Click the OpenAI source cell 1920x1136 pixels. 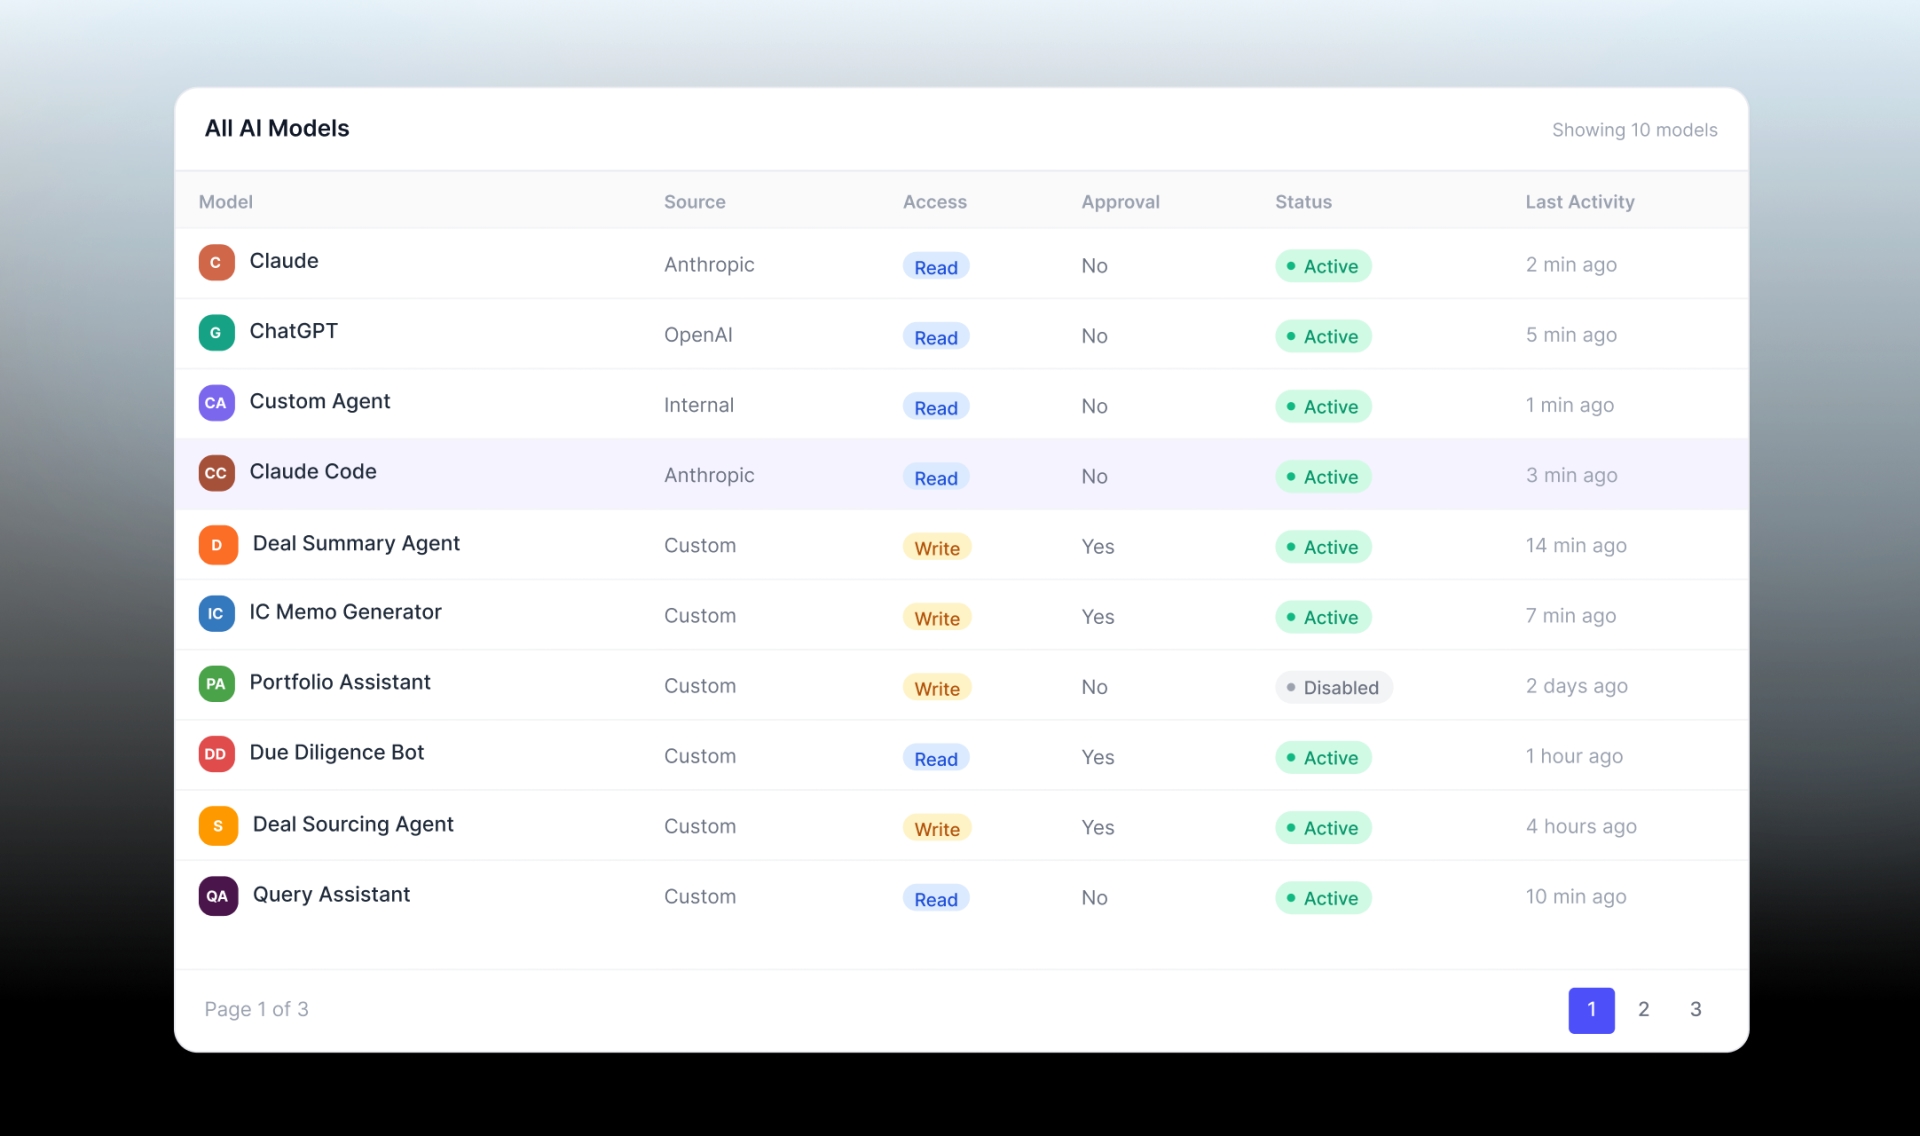(698, 335)
